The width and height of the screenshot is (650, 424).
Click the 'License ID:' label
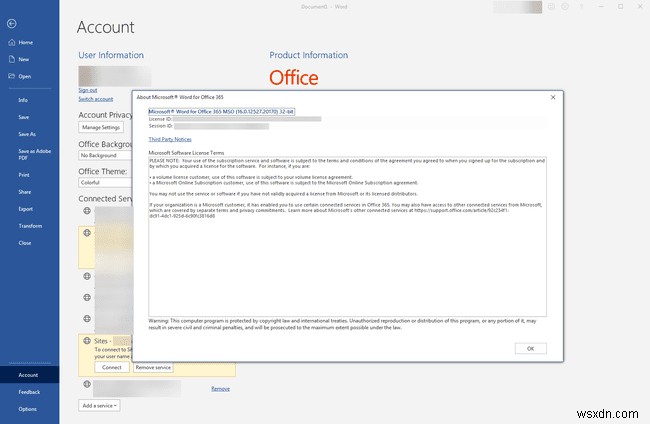160,119
